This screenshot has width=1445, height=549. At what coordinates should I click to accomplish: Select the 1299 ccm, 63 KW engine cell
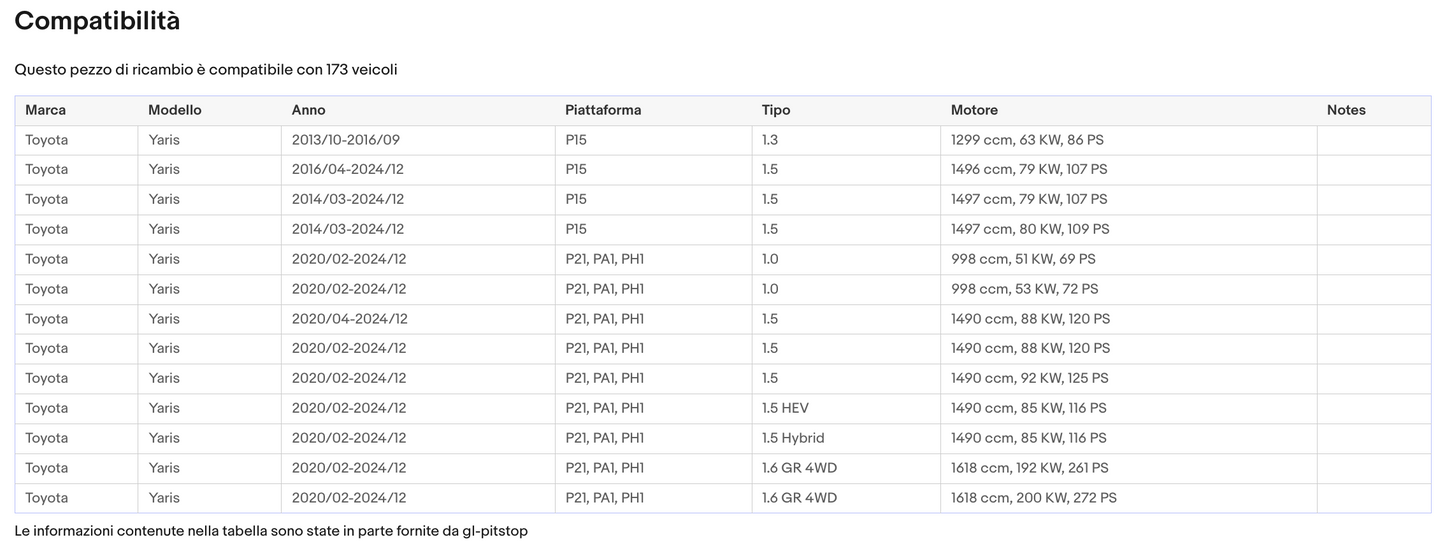[1027, 140]
